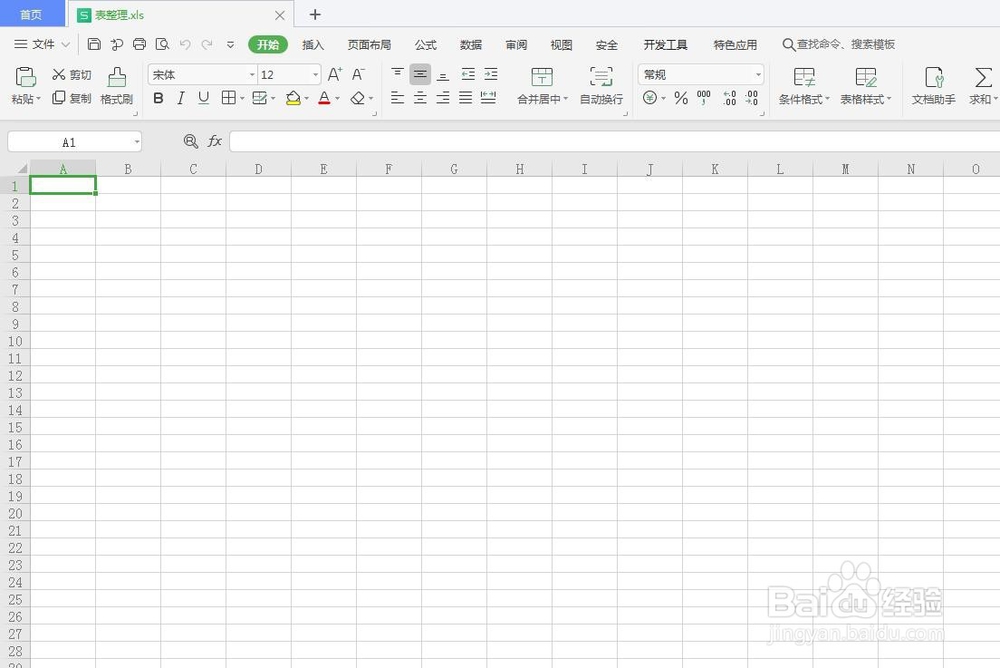This screenshot has width=1000, height=668.
Task: Activate the Format Painter (格式刷)
Action: click(117, 85)
